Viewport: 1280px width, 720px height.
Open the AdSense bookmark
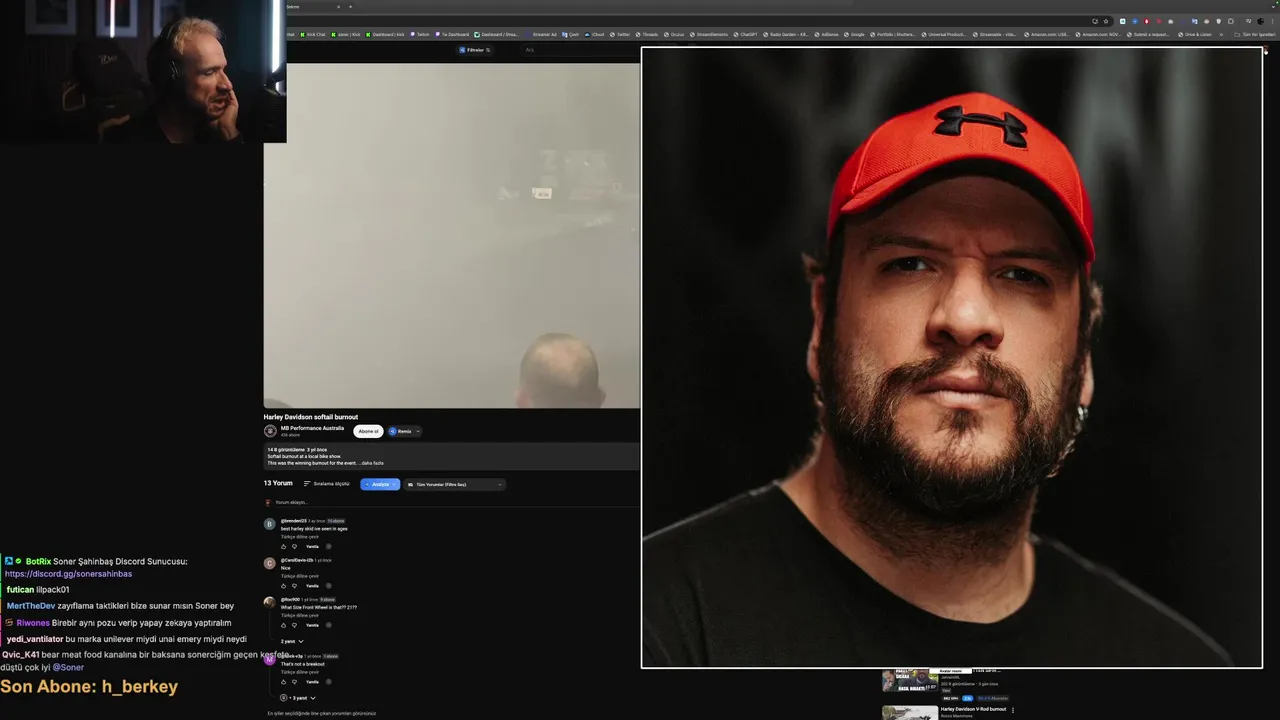pos(824,34)
